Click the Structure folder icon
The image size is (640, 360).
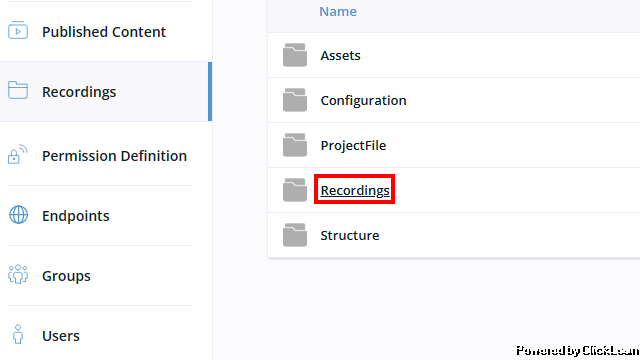tap(295, 235)
